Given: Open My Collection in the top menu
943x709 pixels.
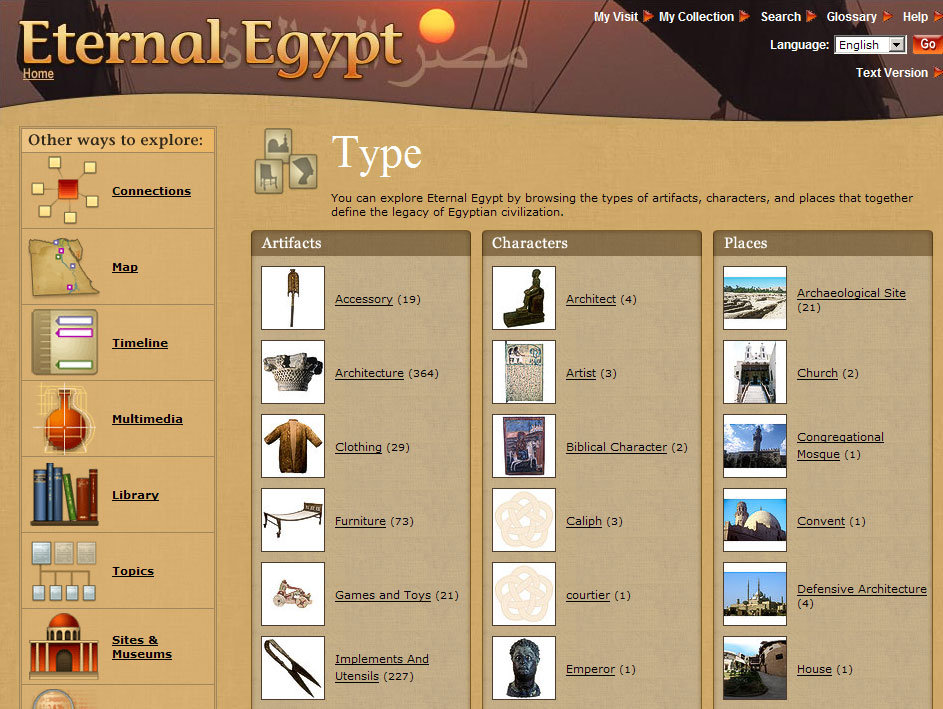Looking at the screenshot, I should (696, 17).
